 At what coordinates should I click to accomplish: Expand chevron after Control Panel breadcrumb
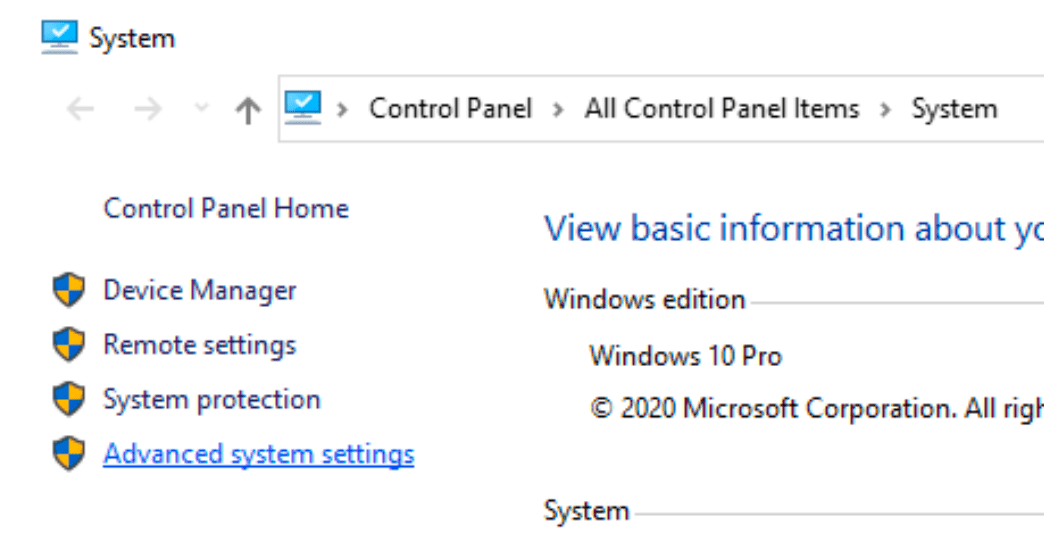[x=558, y=109]
